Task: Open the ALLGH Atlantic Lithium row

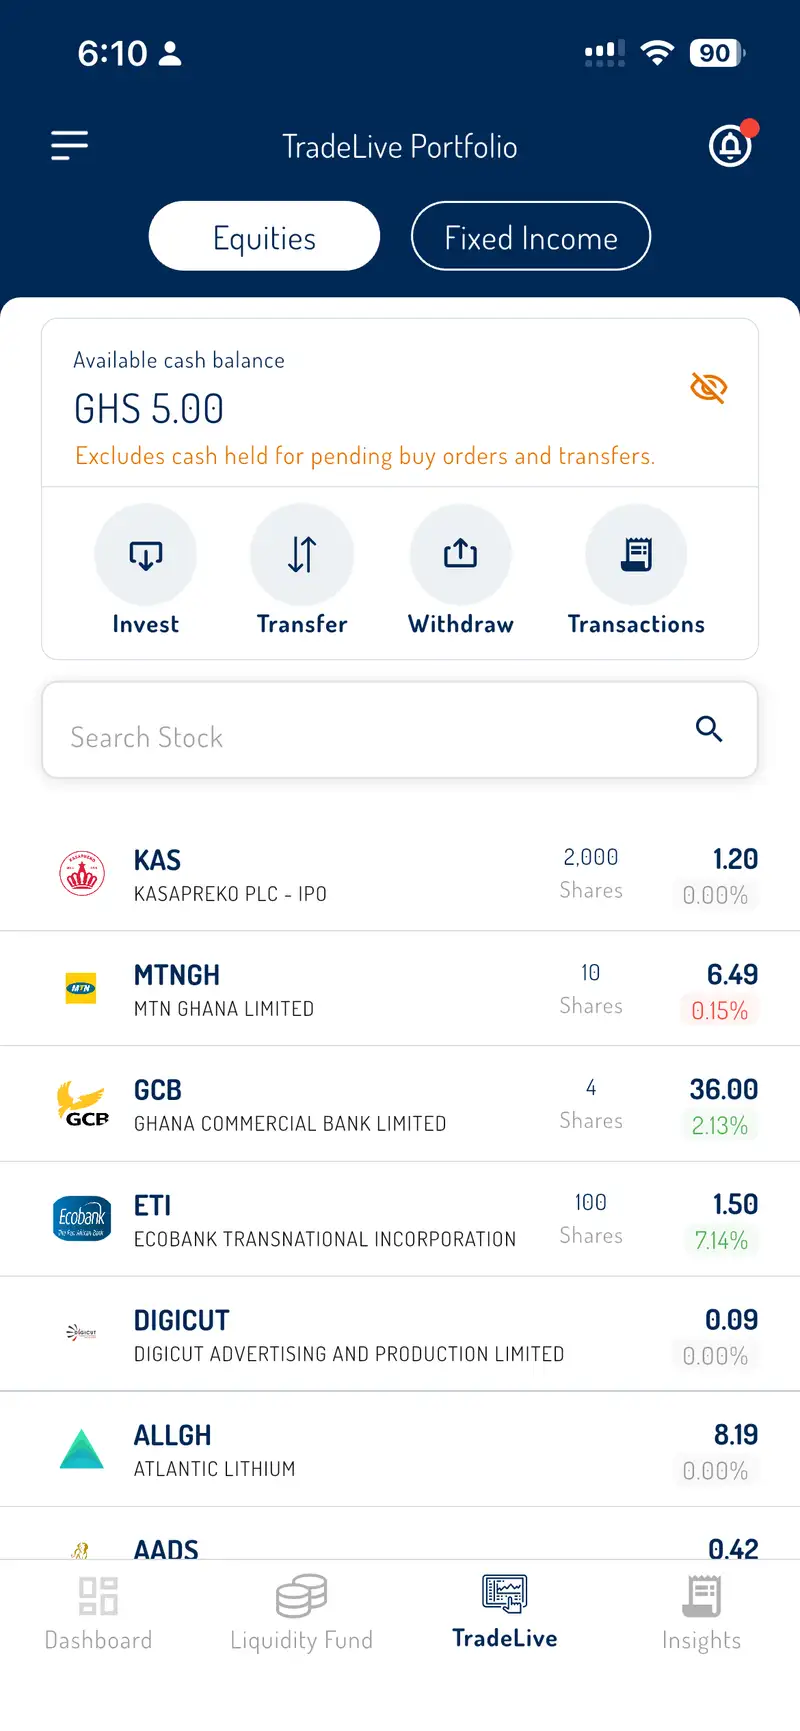Action: [400, 1449]
